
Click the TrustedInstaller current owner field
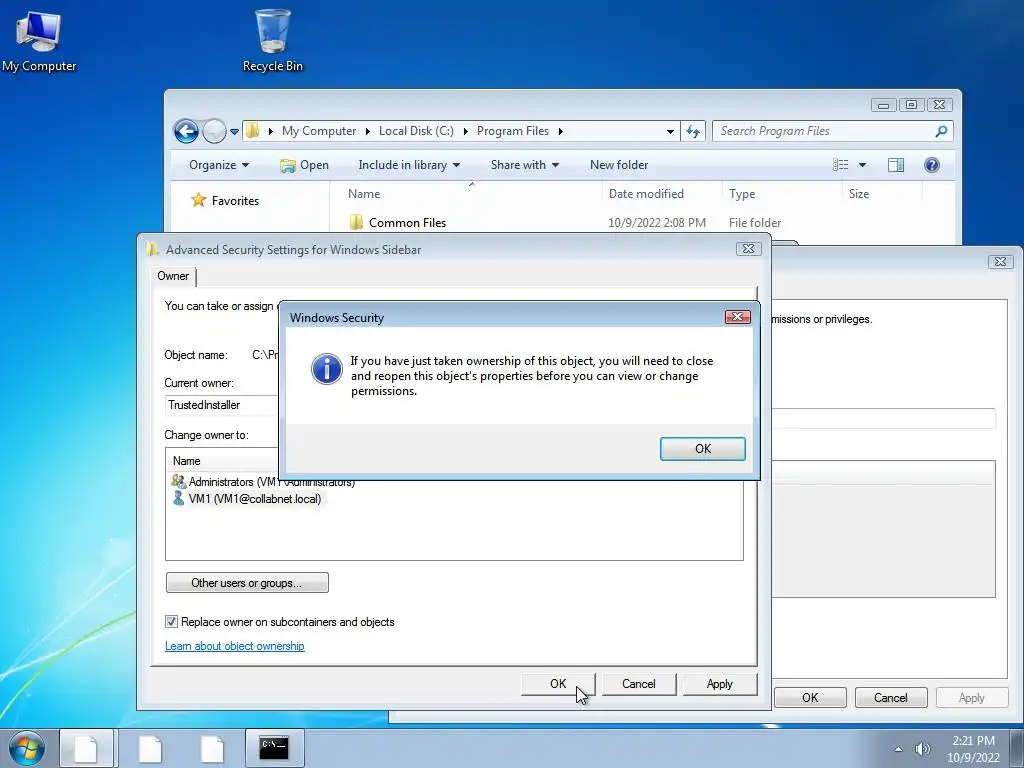click(222, 405)
